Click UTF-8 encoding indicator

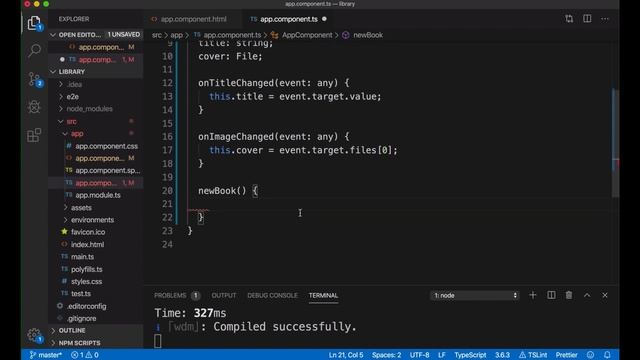click(x=419, y=355)
